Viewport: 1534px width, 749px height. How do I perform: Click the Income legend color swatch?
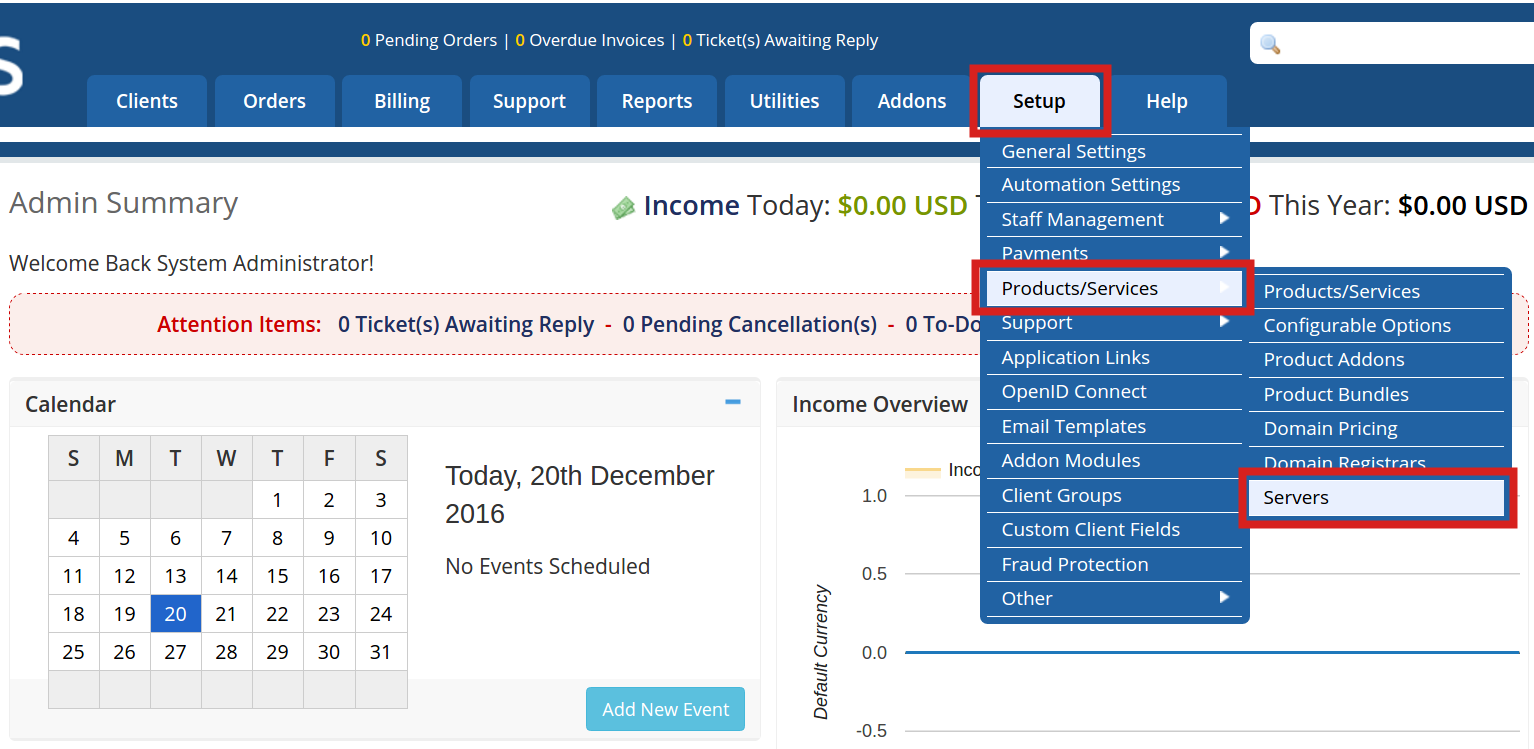click(x=923, y=470)
